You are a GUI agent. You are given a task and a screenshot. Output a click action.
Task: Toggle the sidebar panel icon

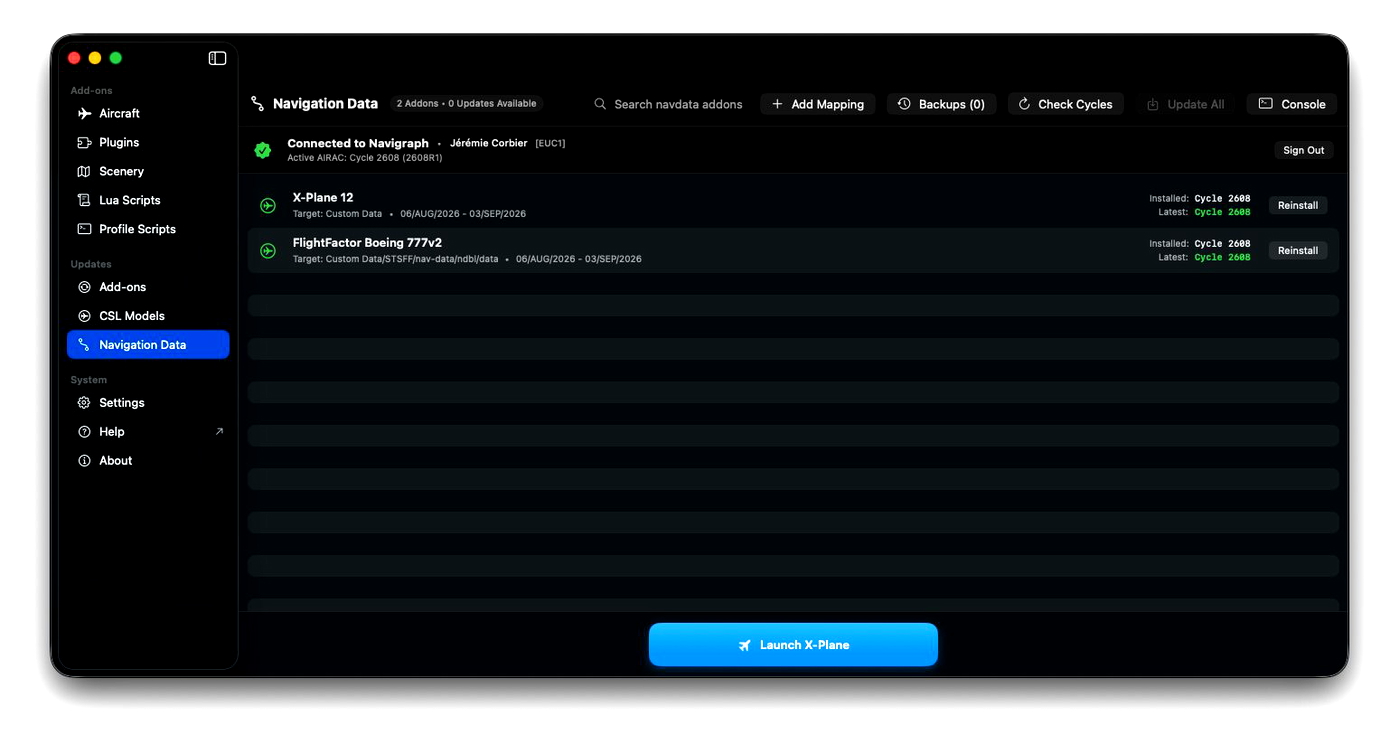[x=217, y=58]
